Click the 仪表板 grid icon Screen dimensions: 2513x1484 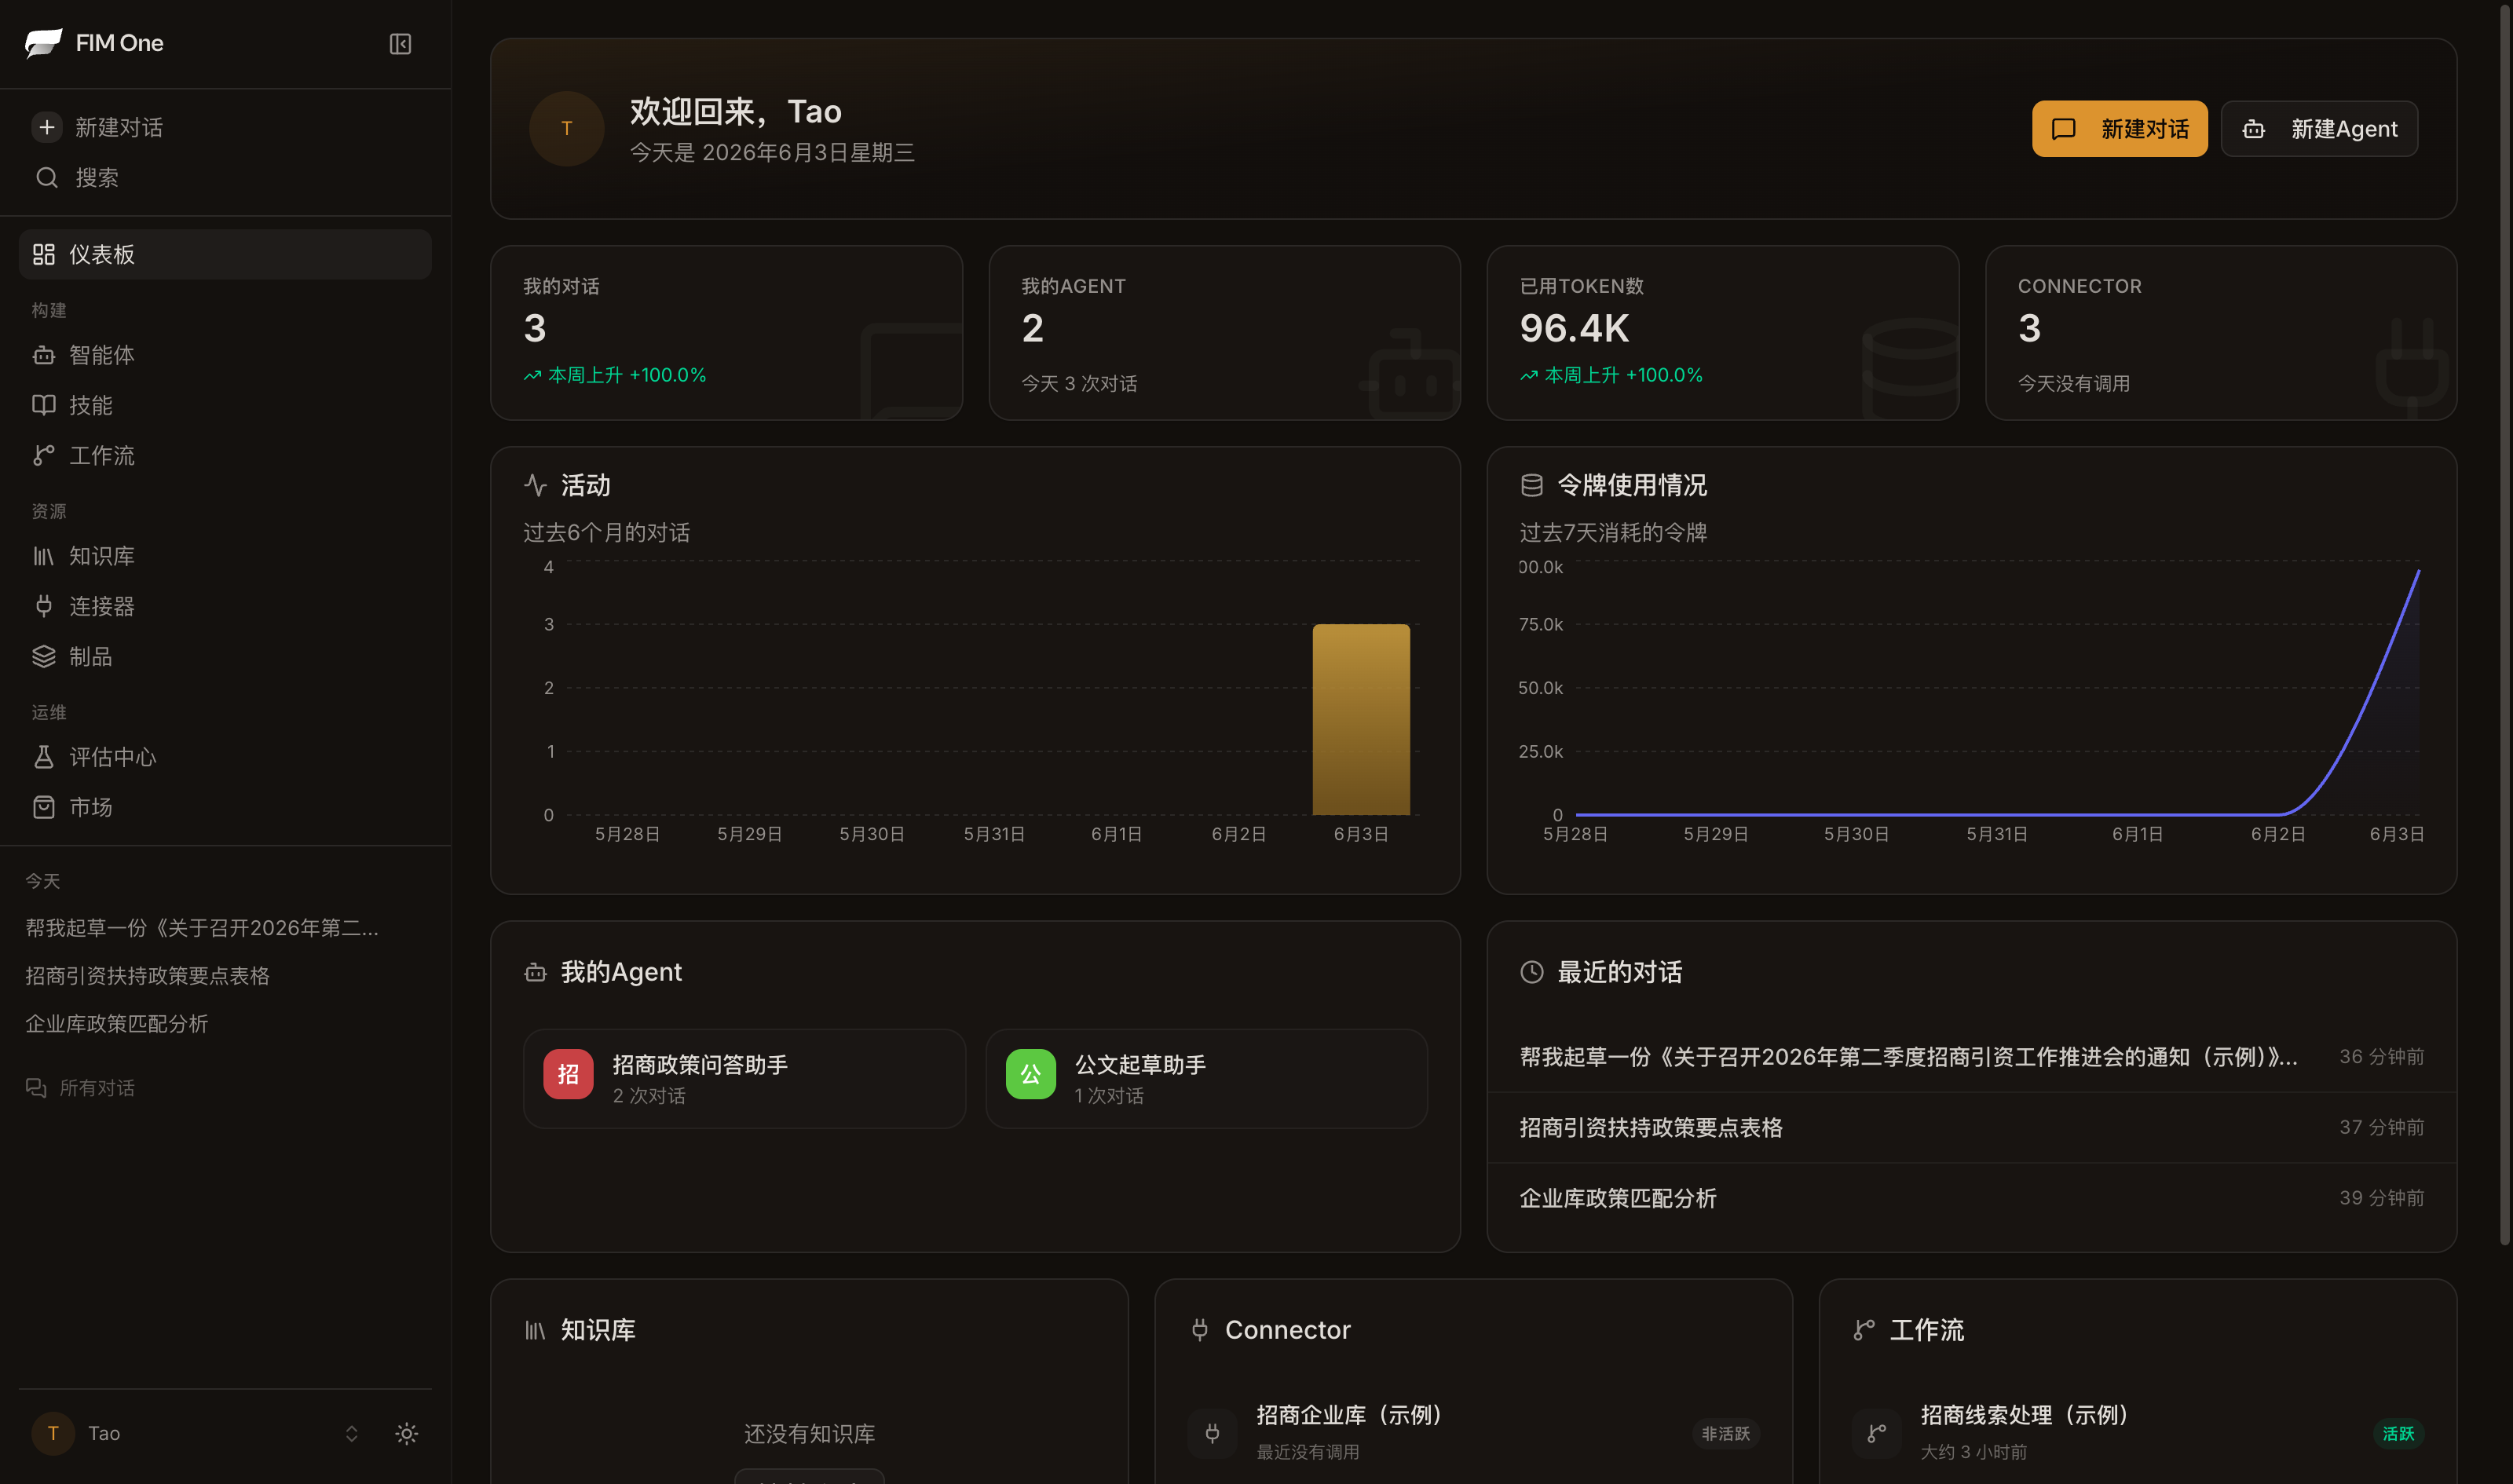[43, 254]
